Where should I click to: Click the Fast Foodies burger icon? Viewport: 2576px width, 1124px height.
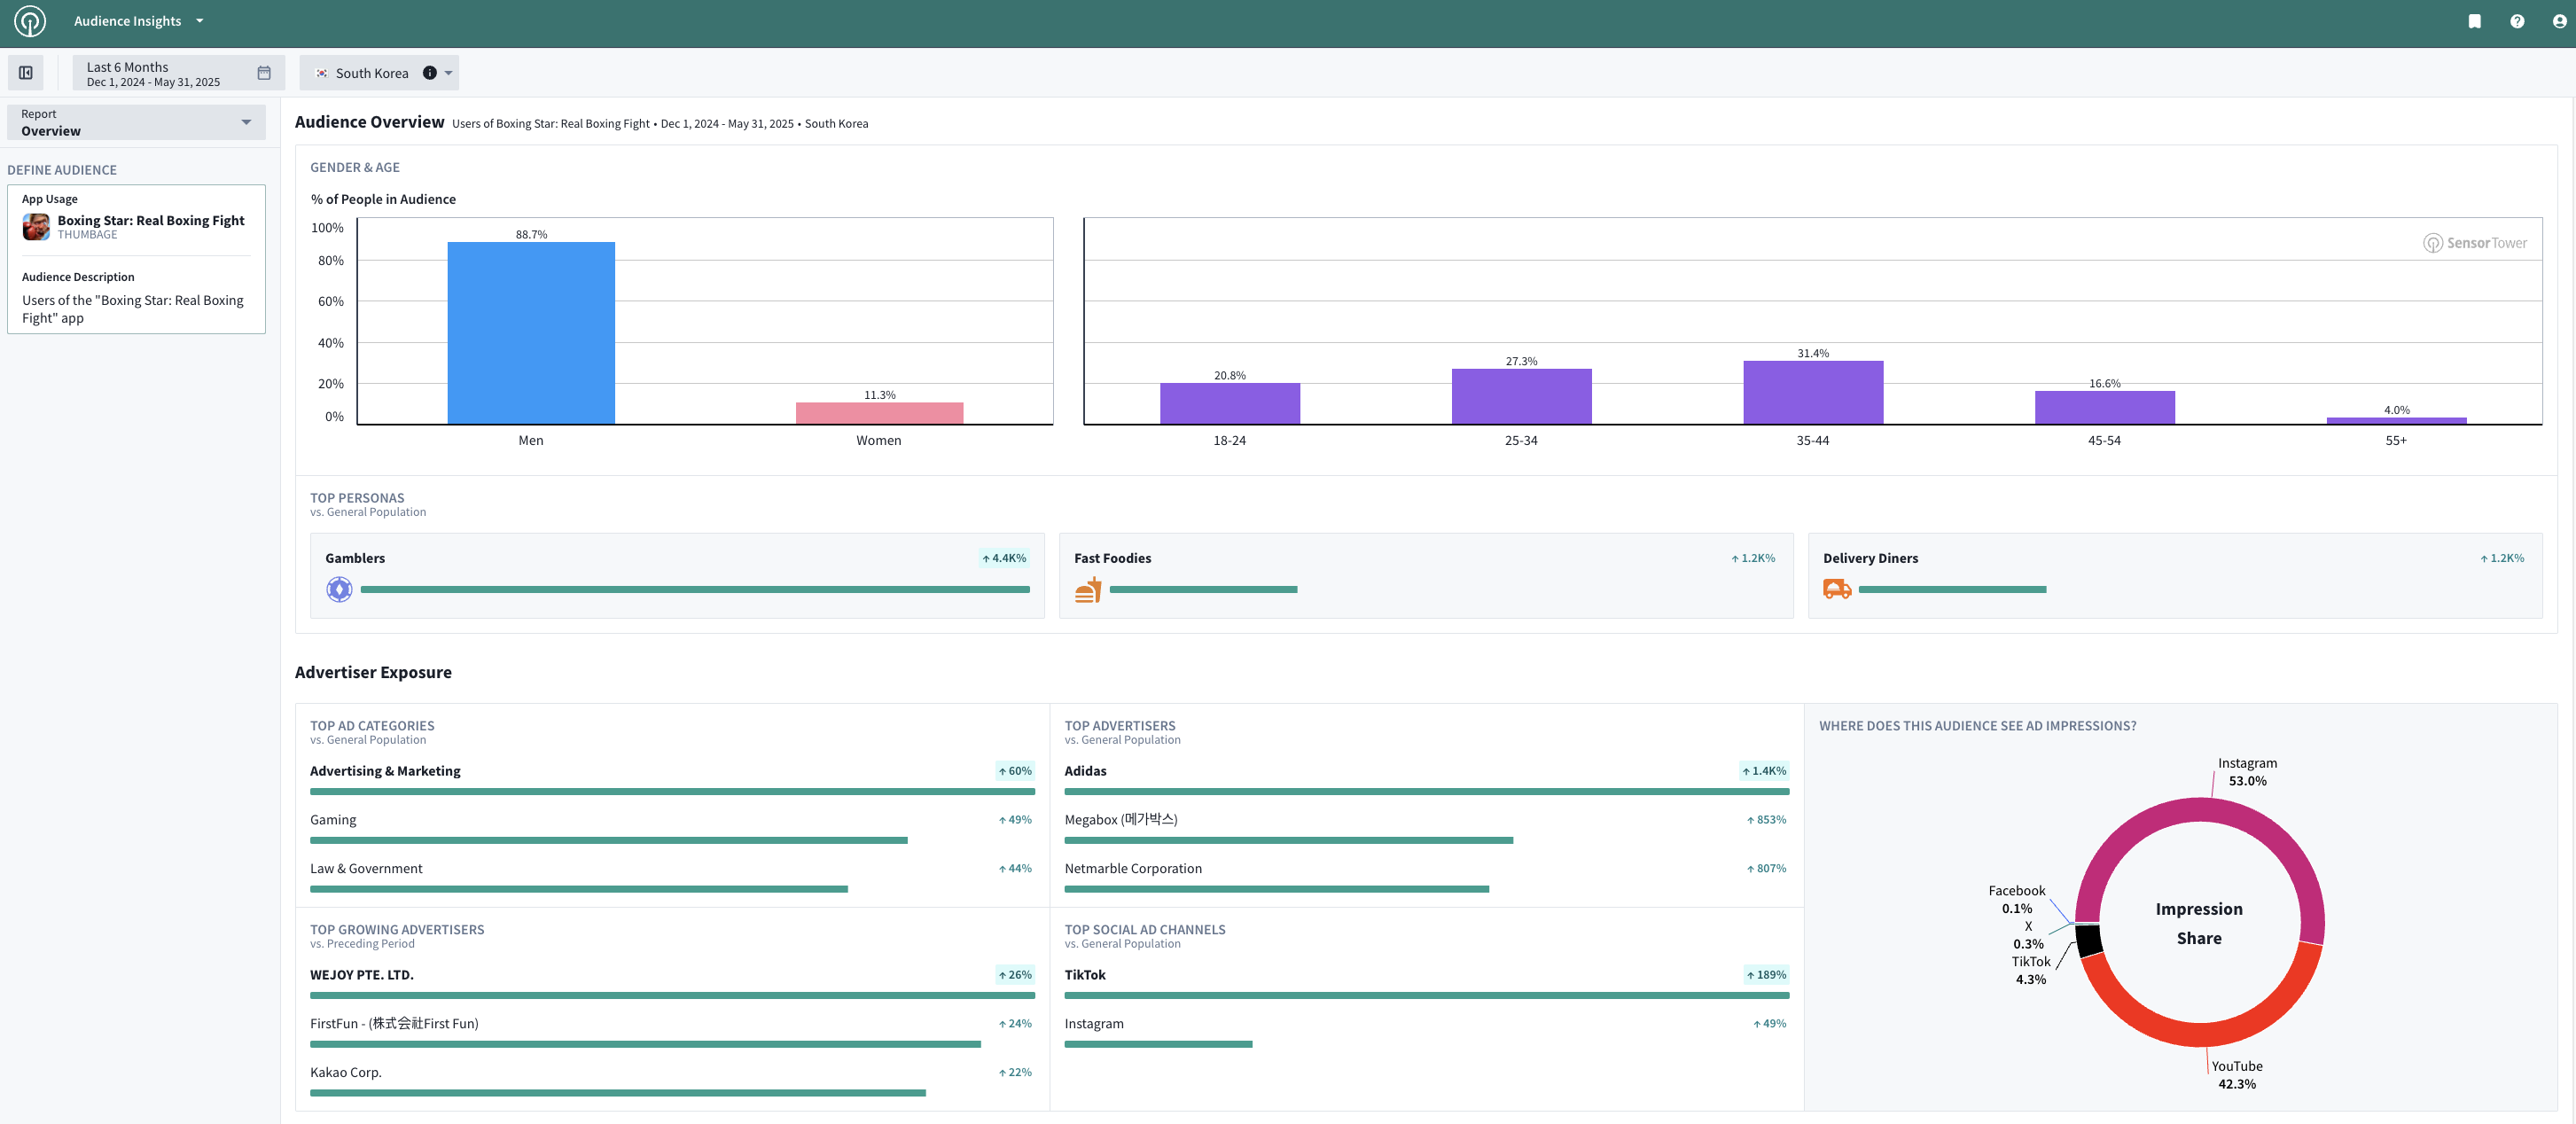[1087, 590]
